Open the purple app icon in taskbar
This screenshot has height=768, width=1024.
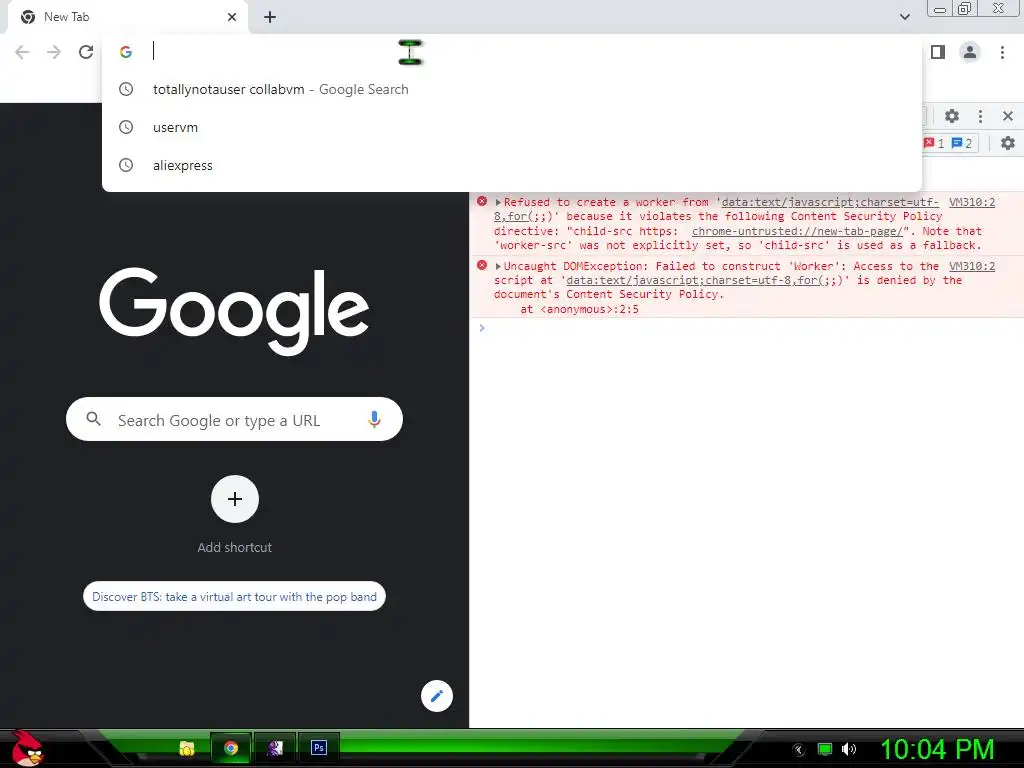275,748
